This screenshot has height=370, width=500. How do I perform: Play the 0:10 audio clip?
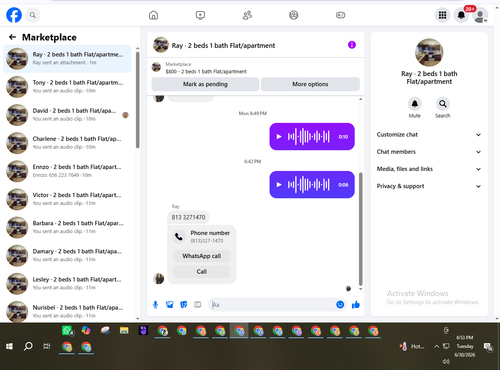pos(279,137)
